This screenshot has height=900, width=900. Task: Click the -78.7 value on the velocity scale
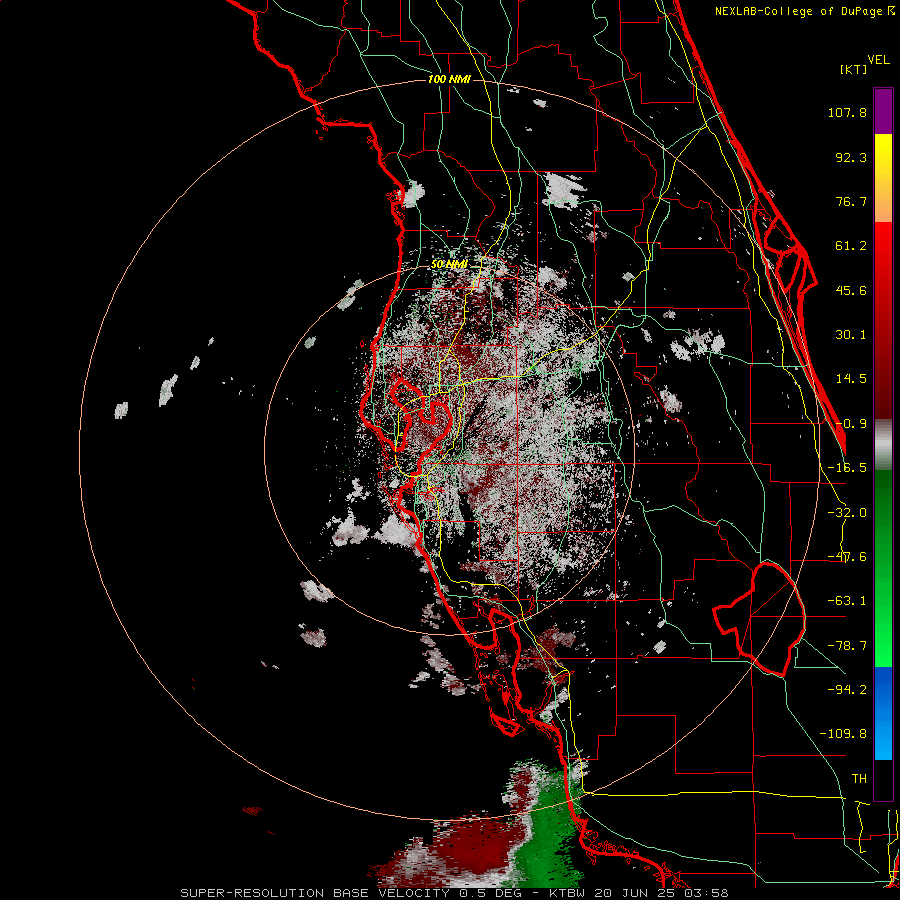tap(847, 646)
